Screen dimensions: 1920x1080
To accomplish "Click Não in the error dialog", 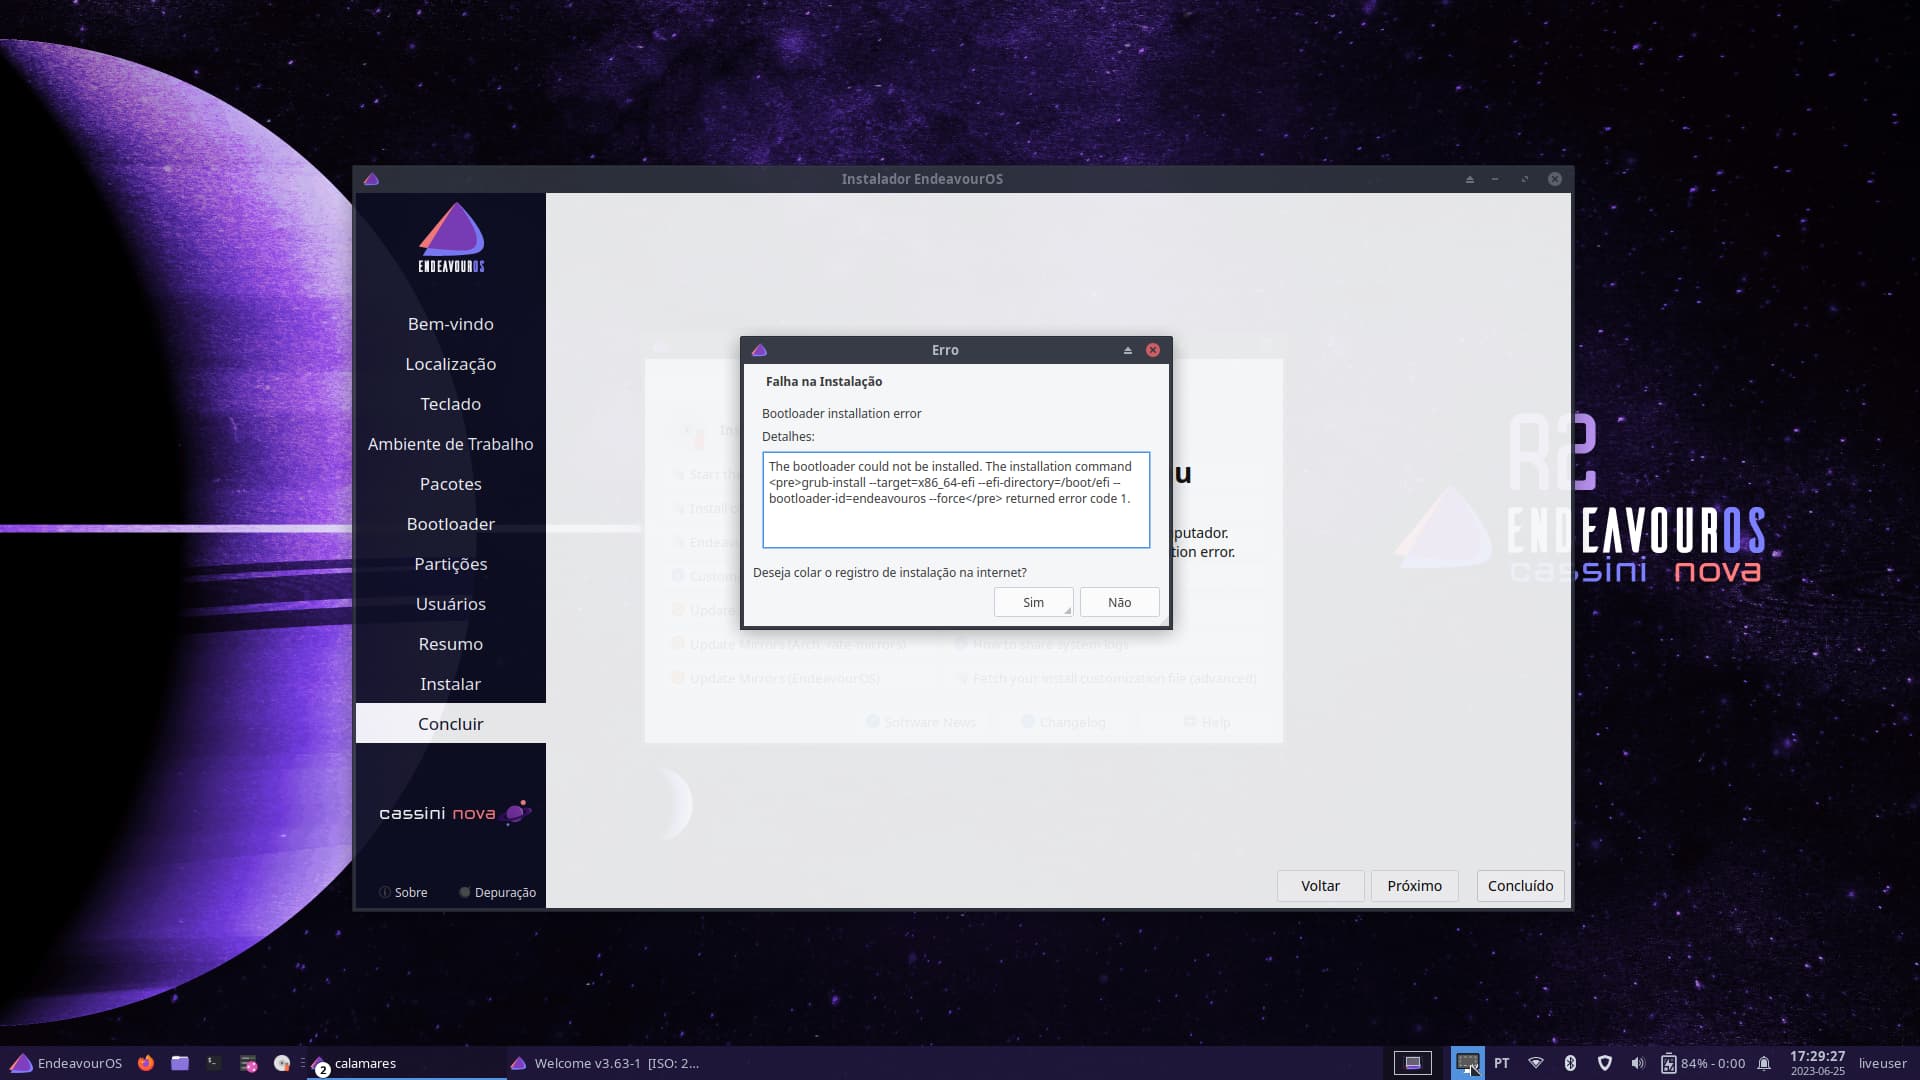I will tap(1119, 602).
